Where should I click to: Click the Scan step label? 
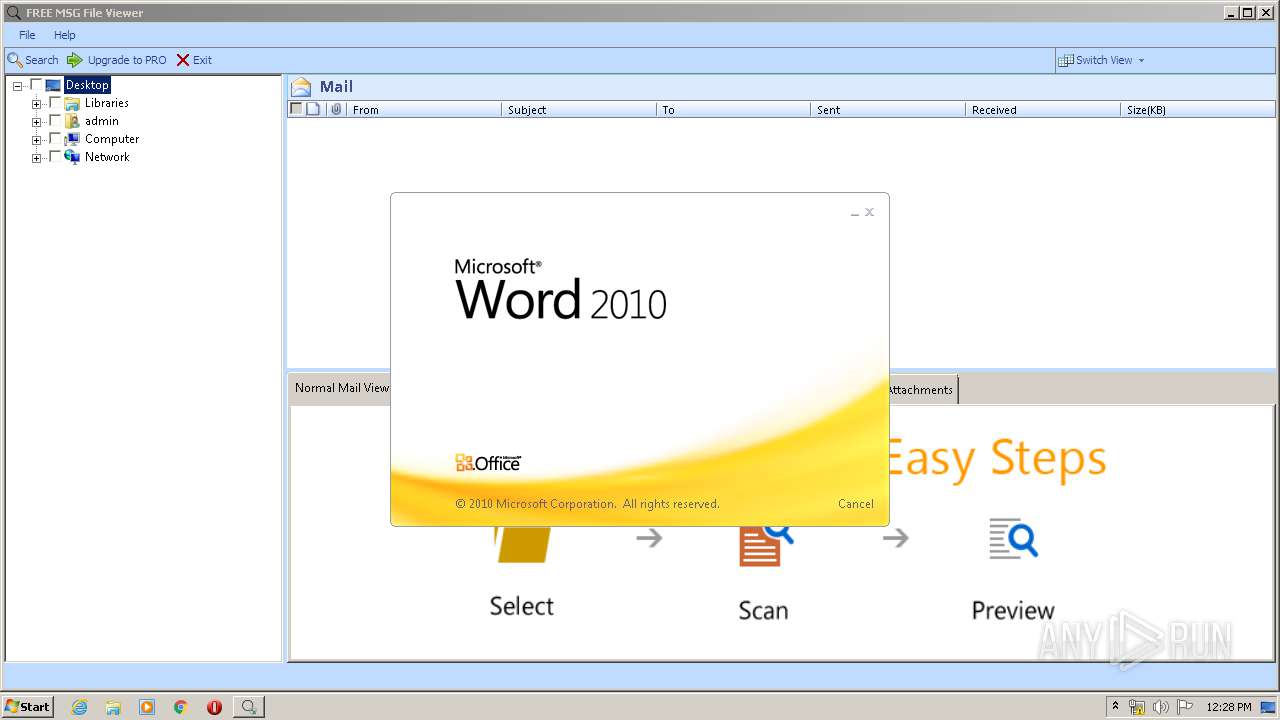coord(763,610)
